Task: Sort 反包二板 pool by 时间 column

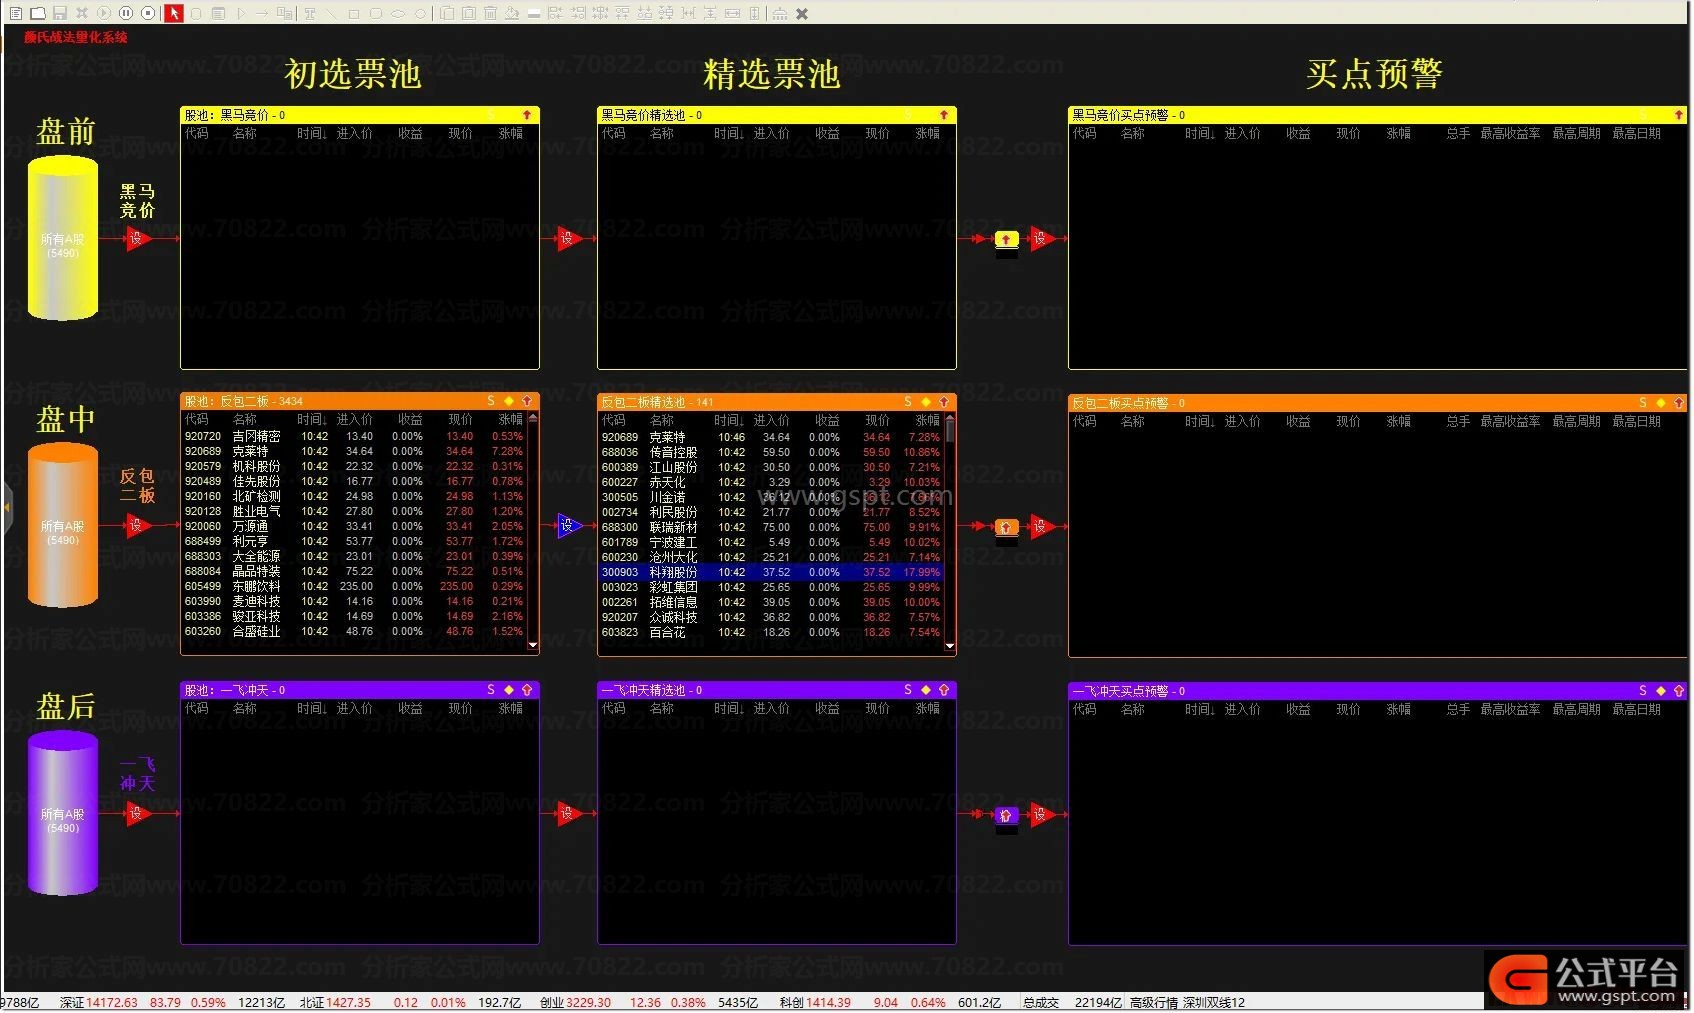Action: 311,420
